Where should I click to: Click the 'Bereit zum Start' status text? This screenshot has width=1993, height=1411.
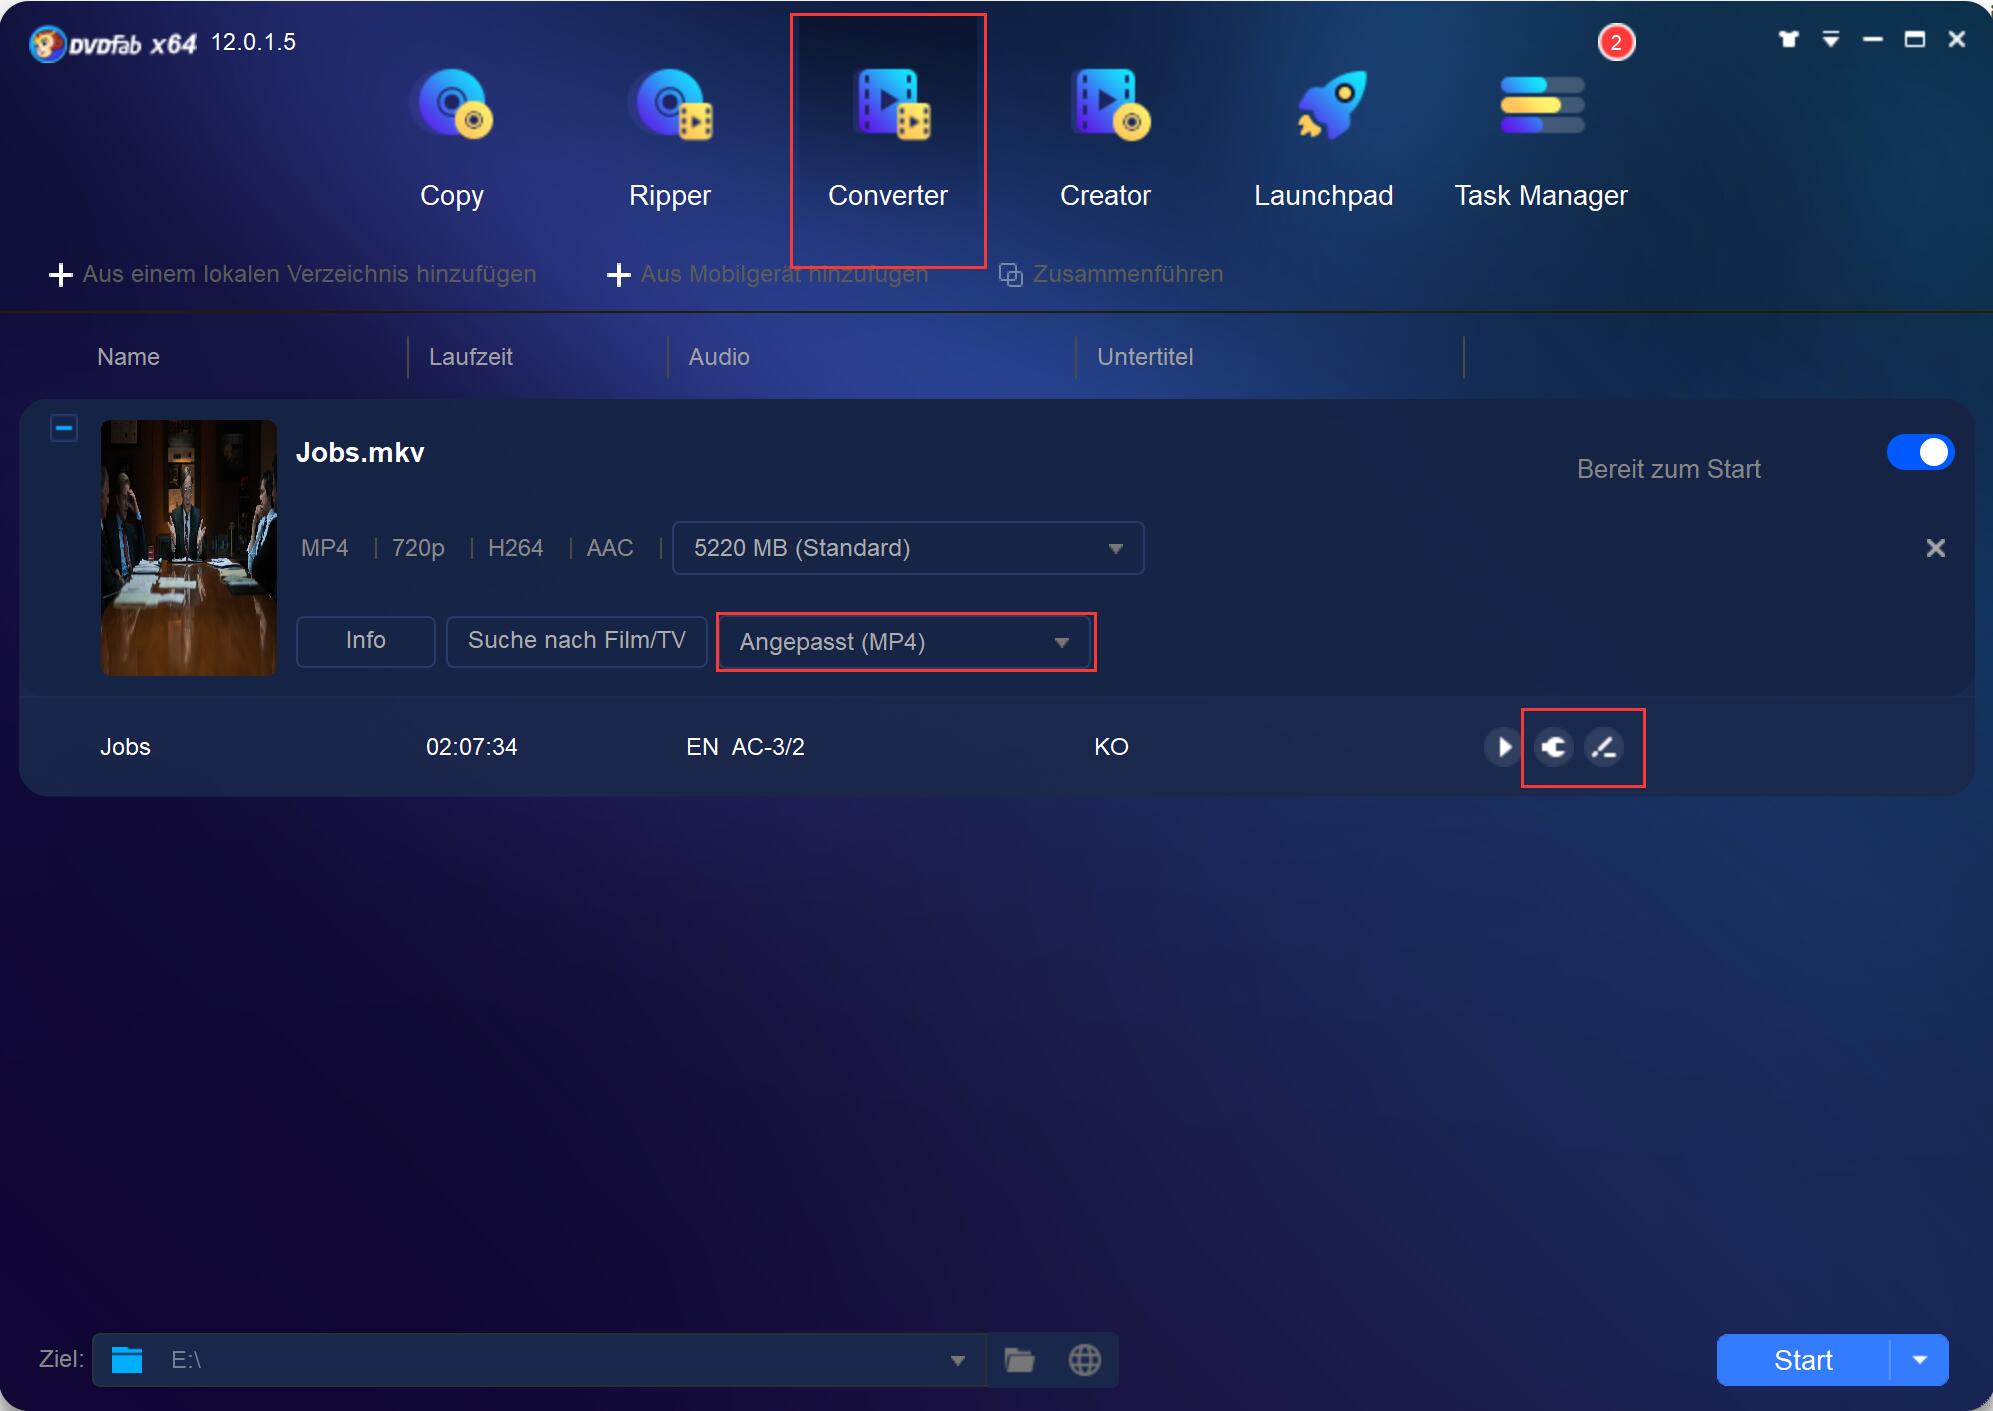[1668, 469]
